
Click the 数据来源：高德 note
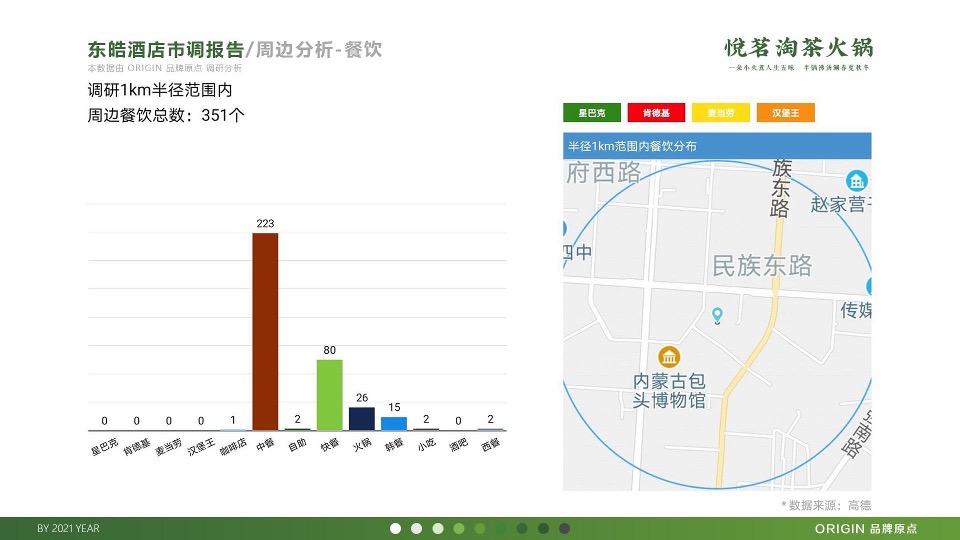[x=826, y=505]
